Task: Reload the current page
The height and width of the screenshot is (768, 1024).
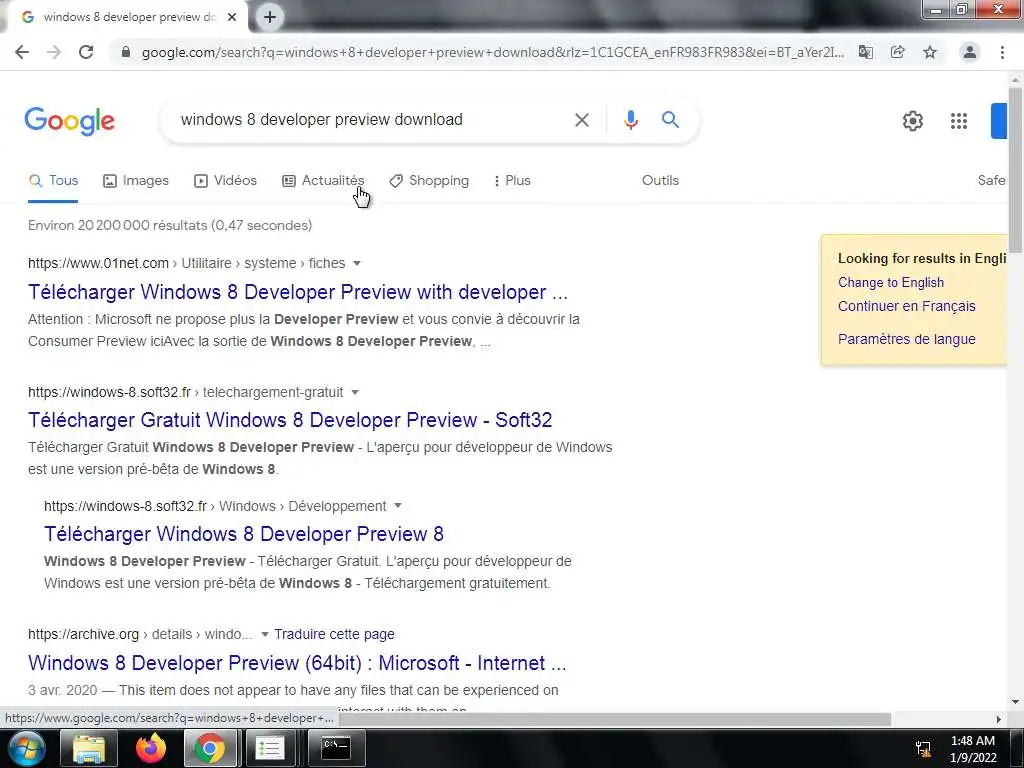Action: click(86, 52)
